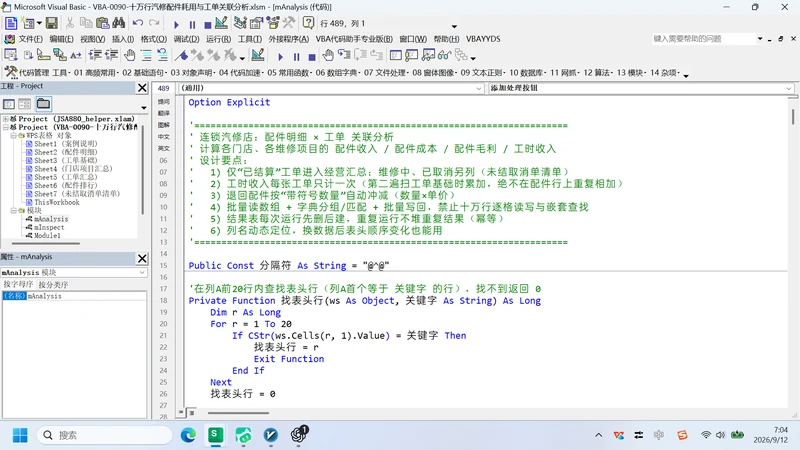Click the 英文 button in code margin

(x=163, y=148)
